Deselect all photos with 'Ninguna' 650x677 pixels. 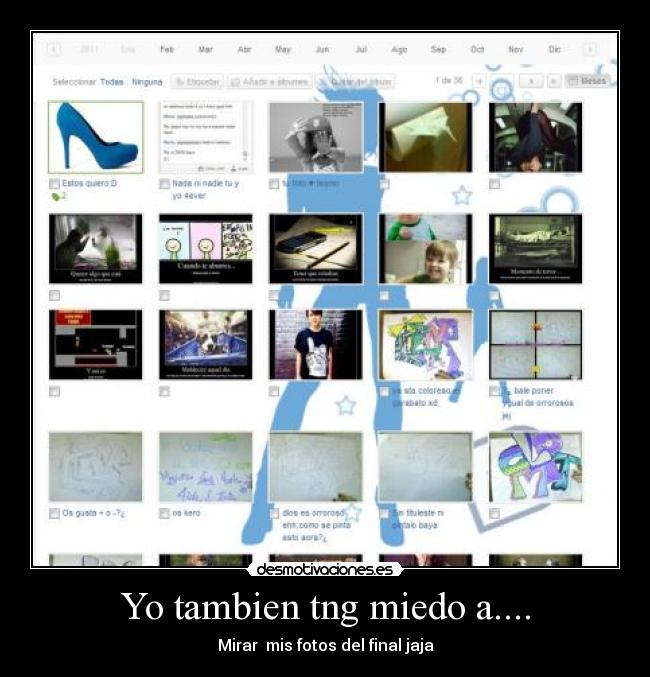click(x=147, y=82)
